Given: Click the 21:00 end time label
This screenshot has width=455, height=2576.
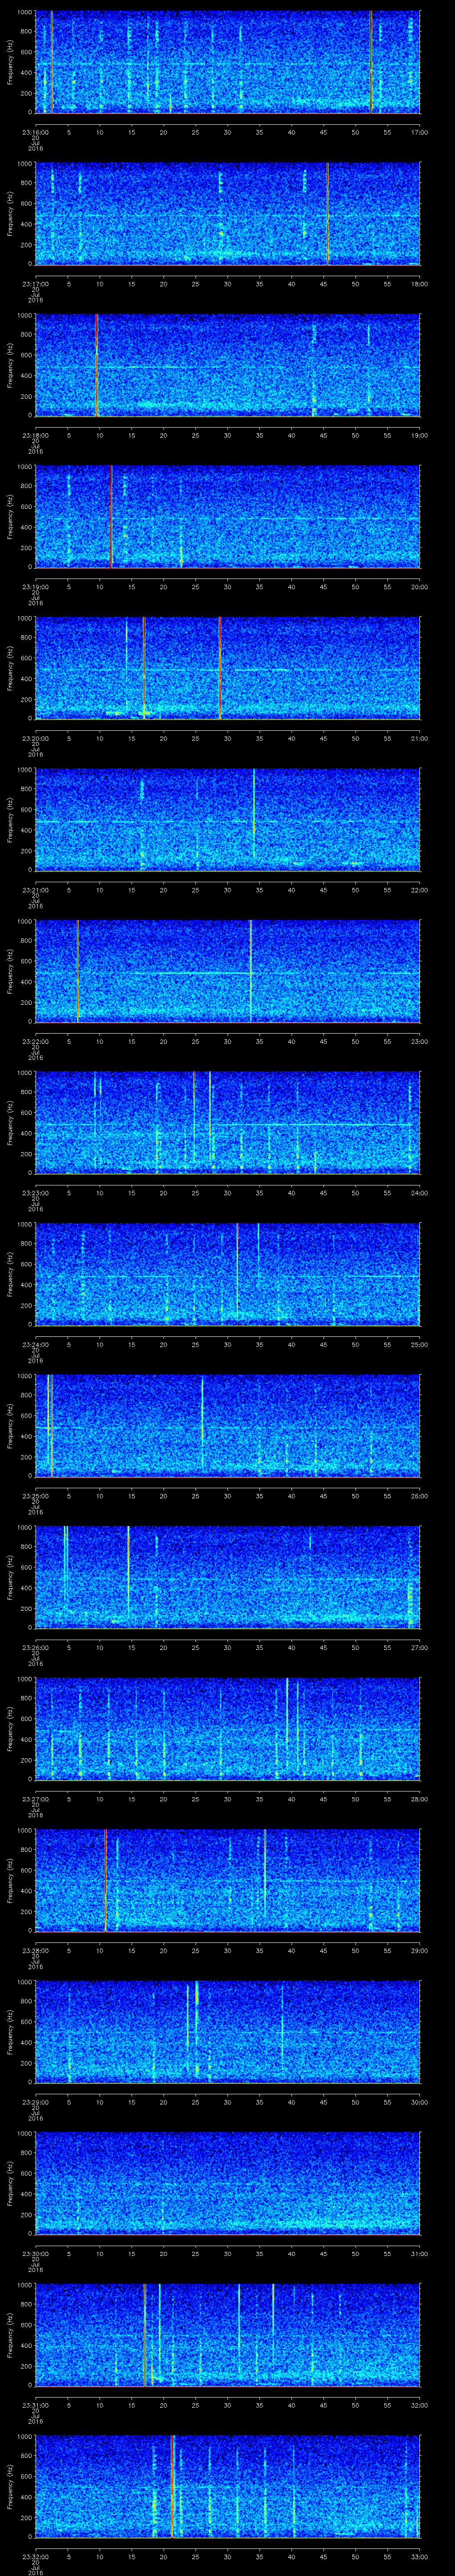Looking at the screenshot, I should point(419,738).
